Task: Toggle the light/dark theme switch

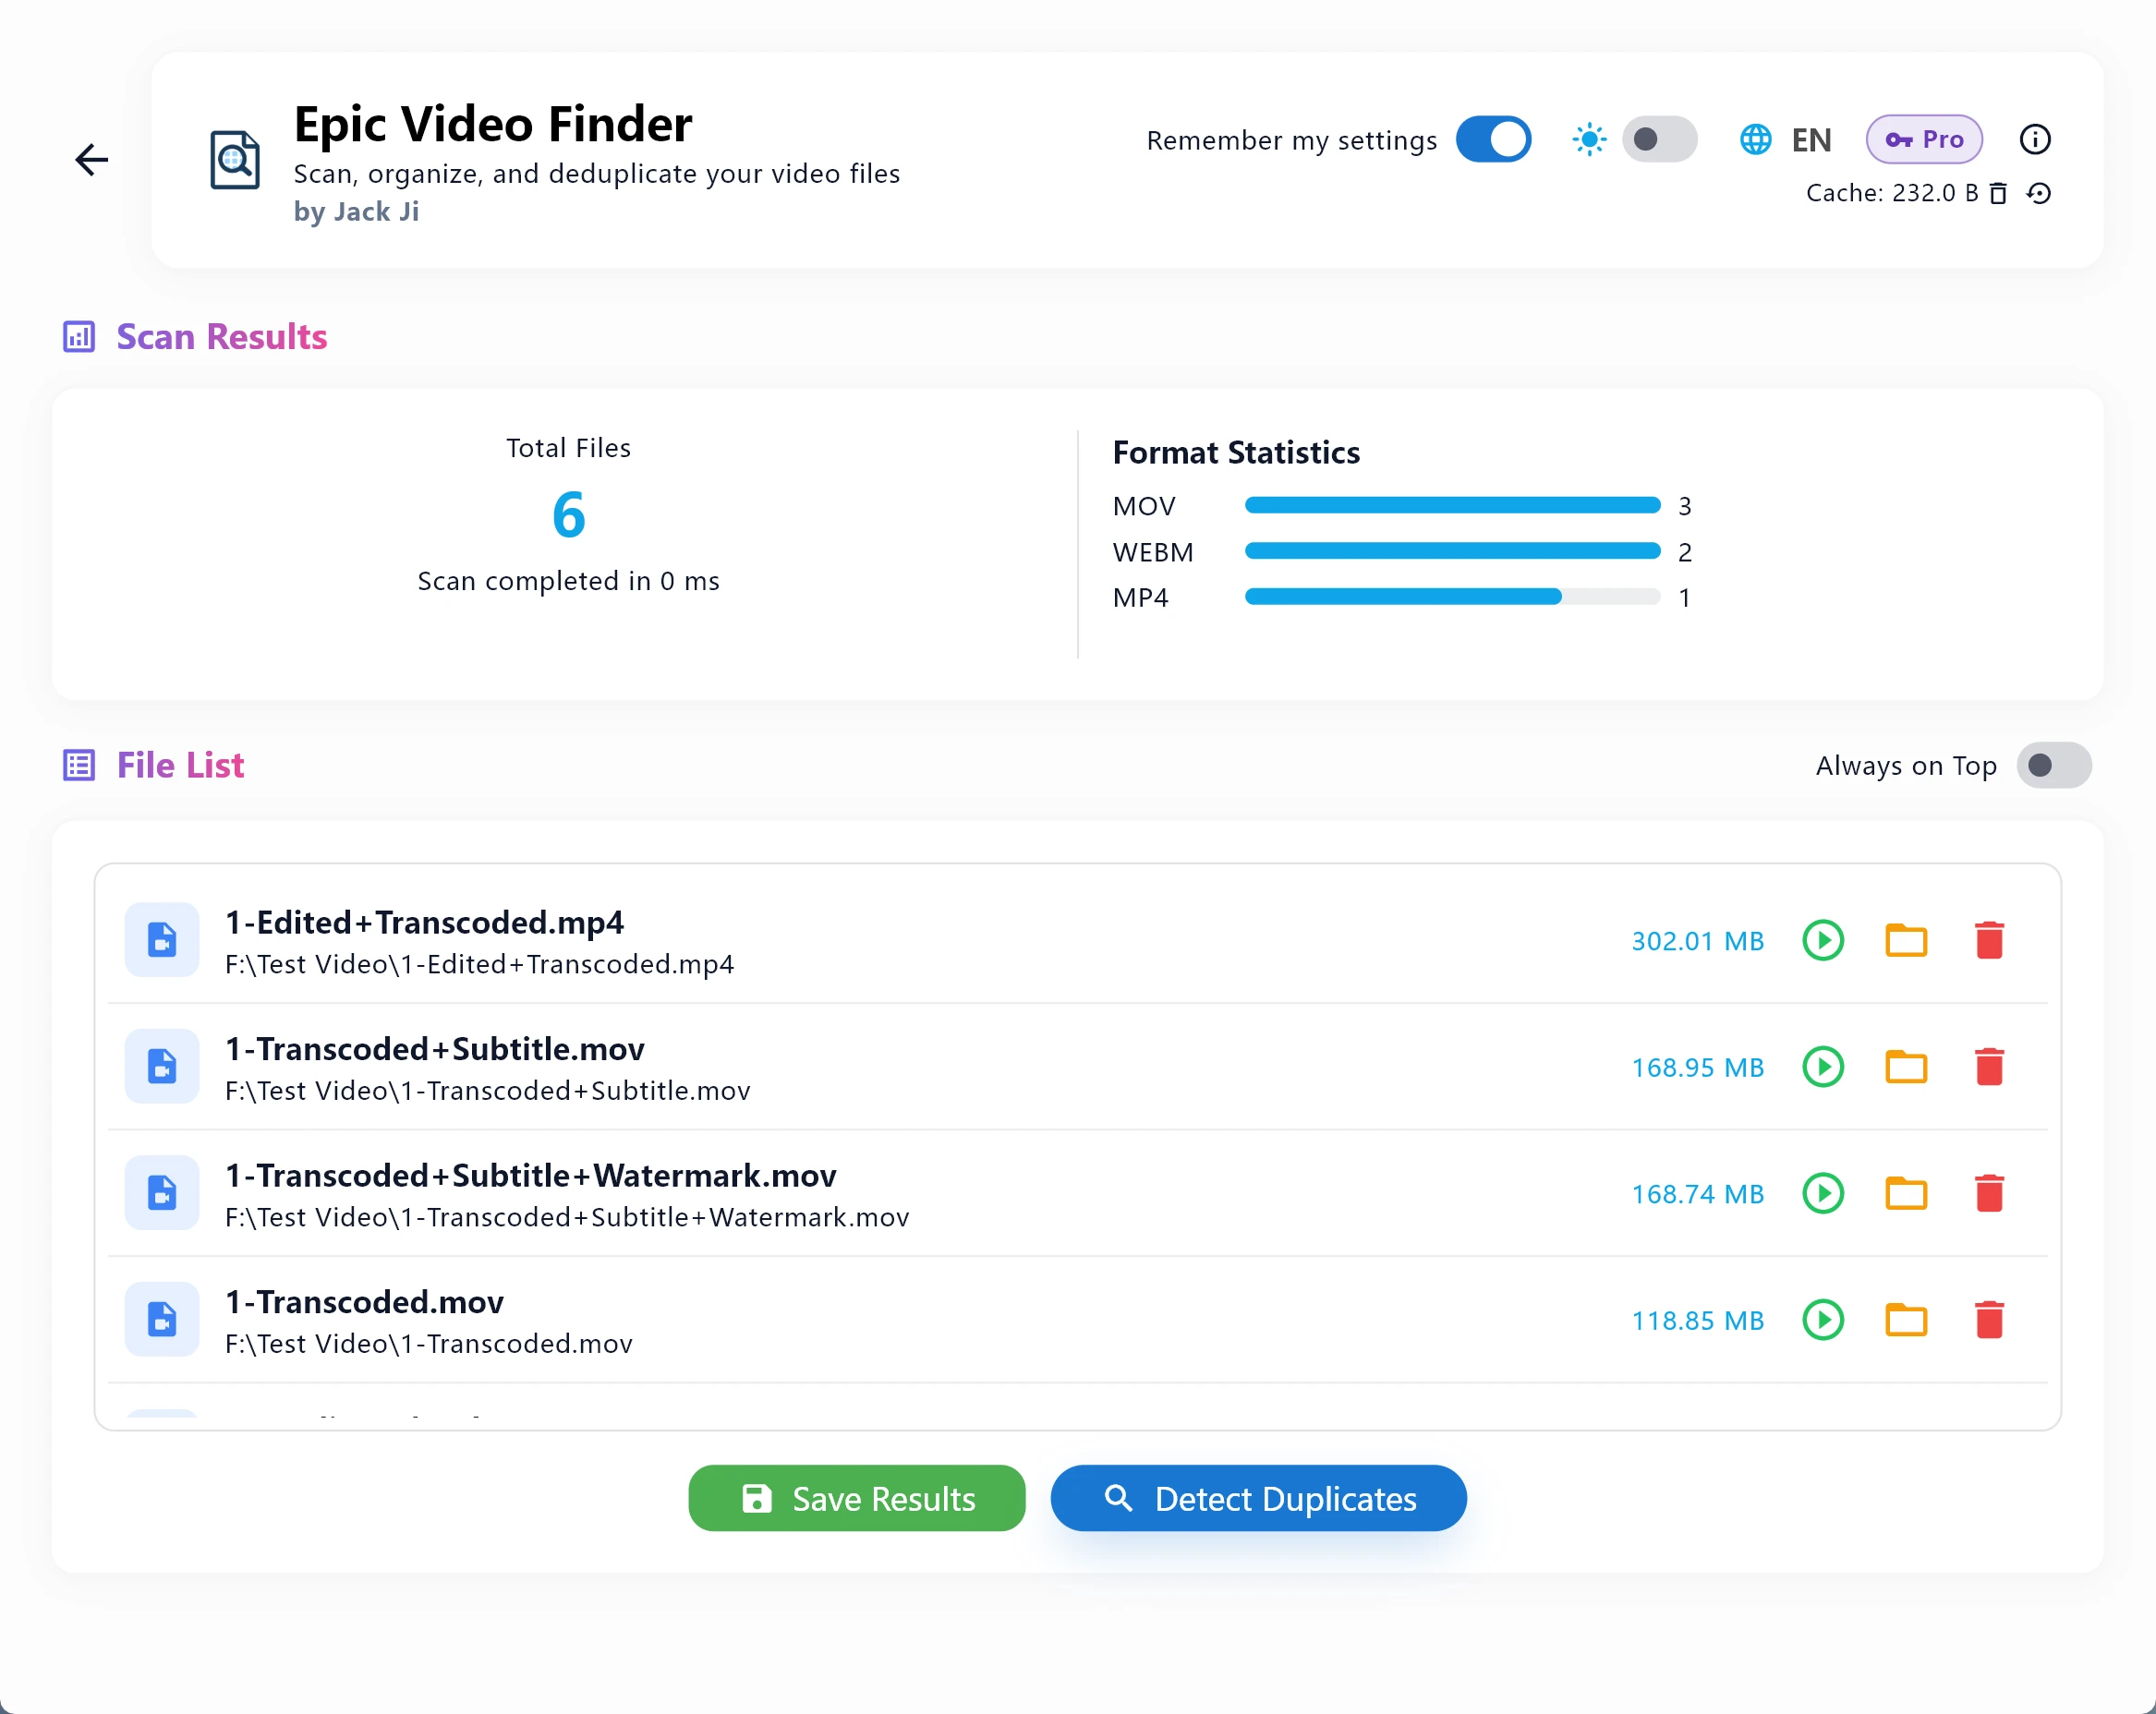Action: pyautogui.click(x=1659, y=139)
